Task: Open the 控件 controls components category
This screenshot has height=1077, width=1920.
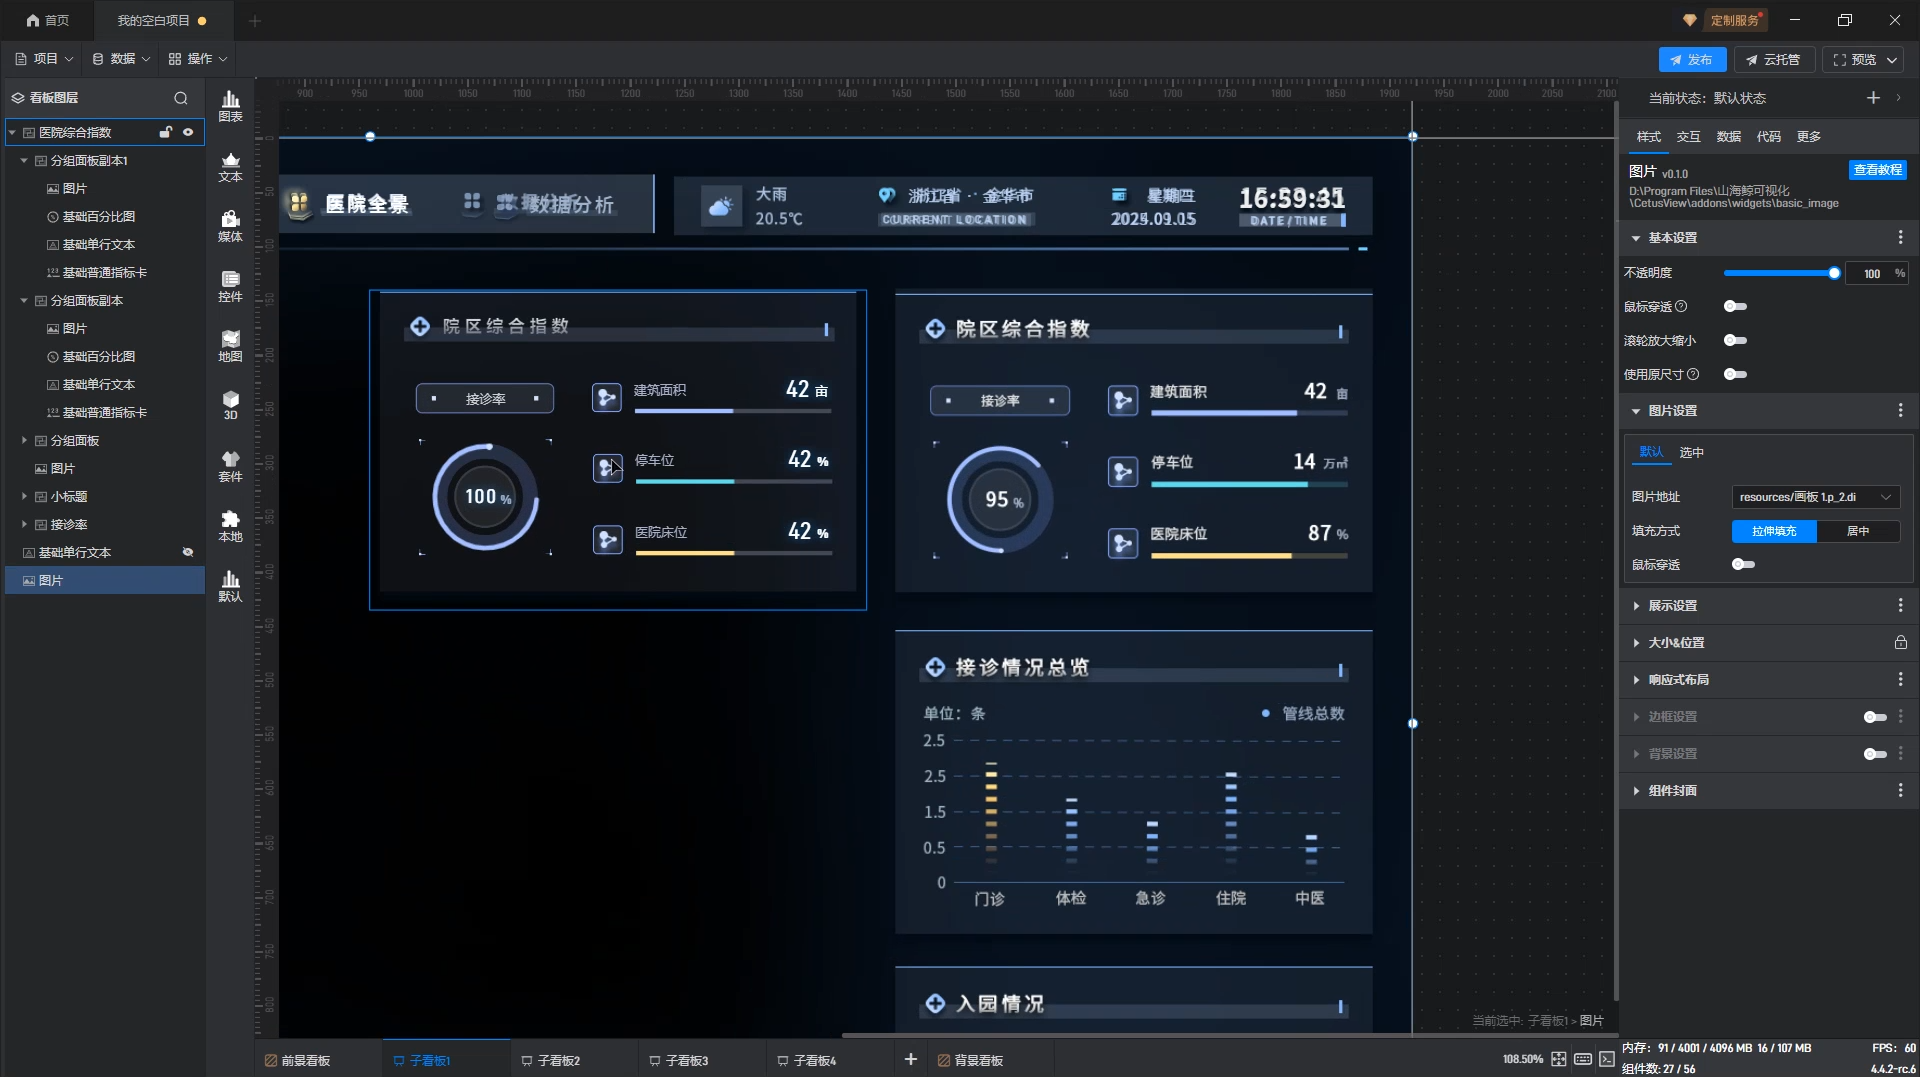Action: (230, 286)
